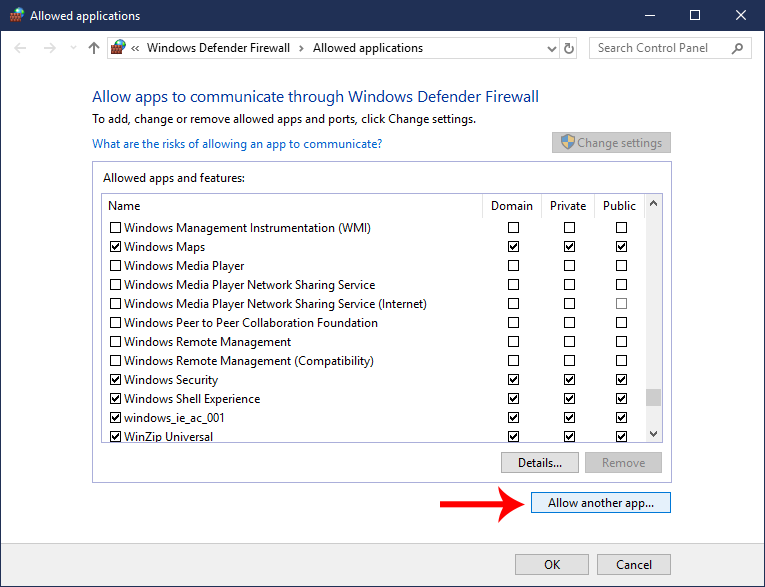Close the Allowed applications window
The height and width of the screenshot is (587, 765).
click(741, 15)
